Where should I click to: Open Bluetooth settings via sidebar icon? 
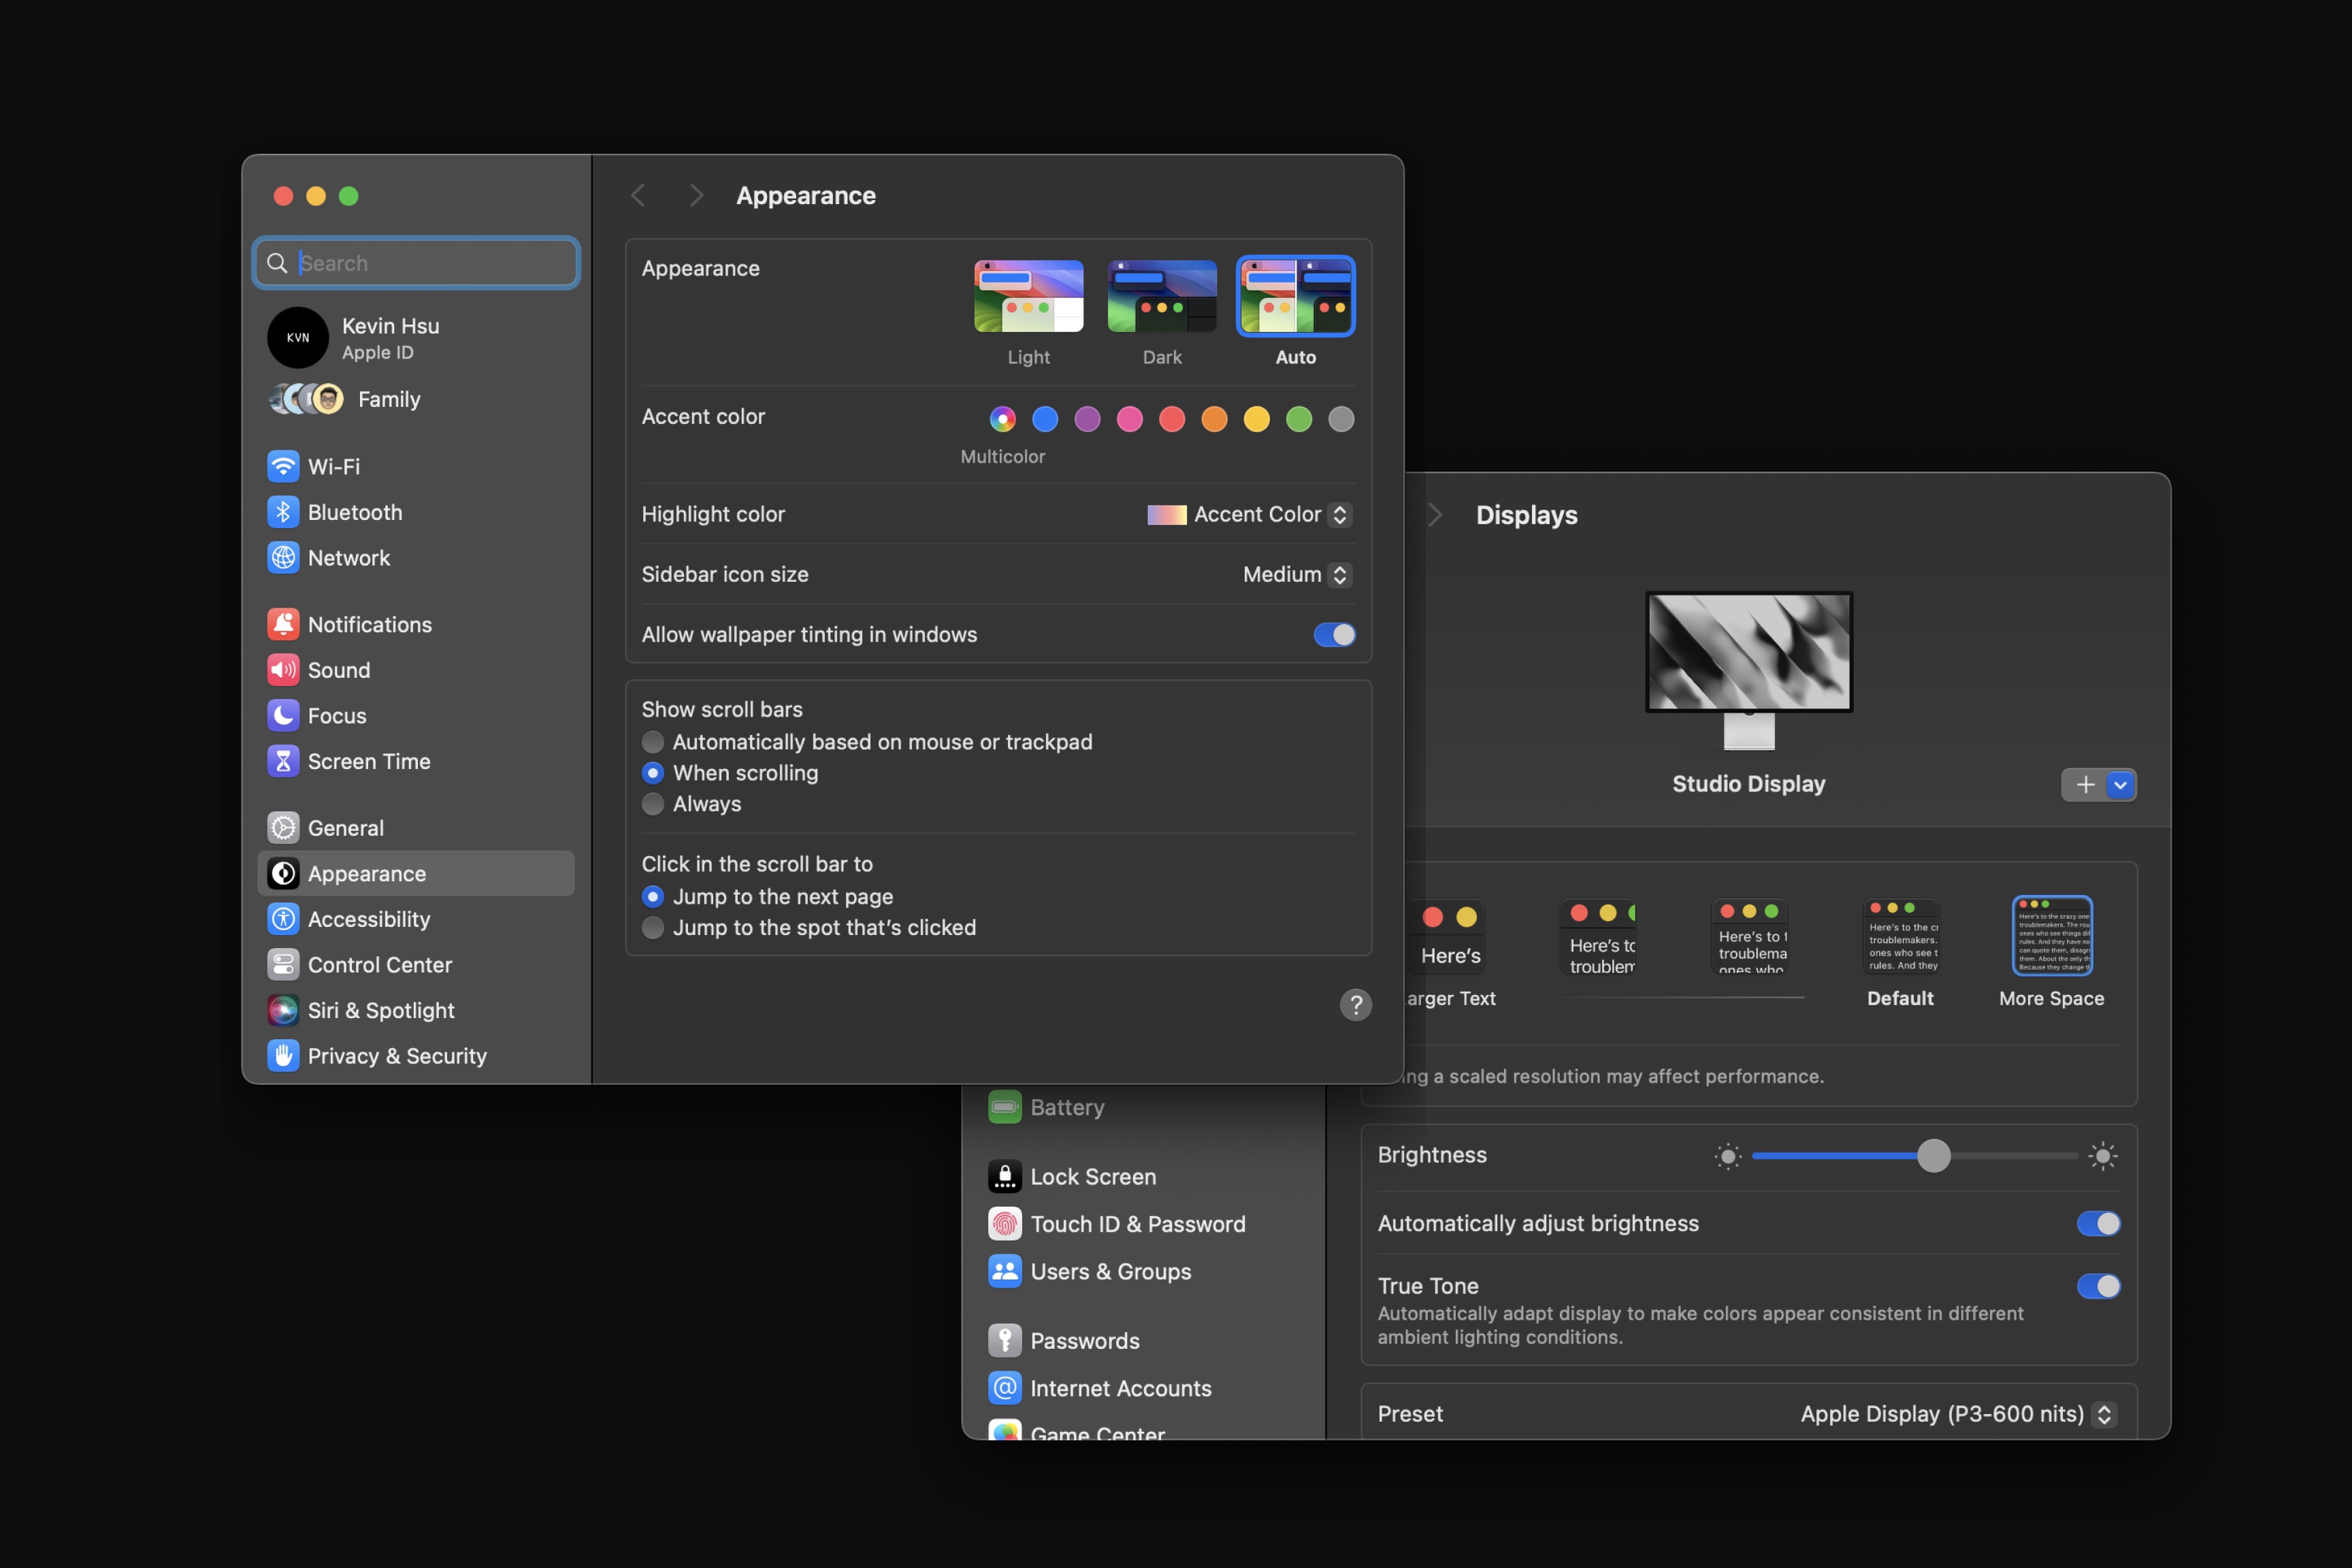click(283, 512)
